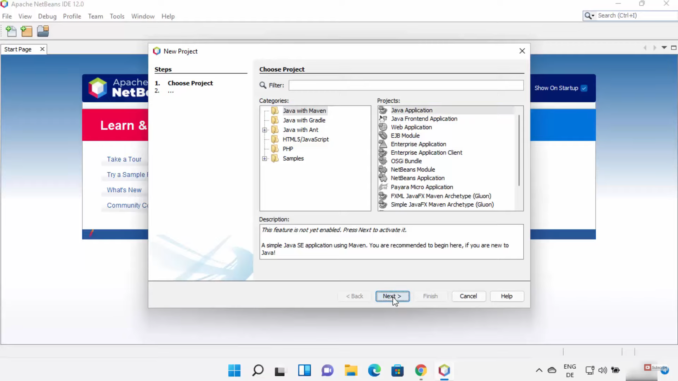
Task: Click the search magnifier icon in the toolbar
Action: [588, 16]
